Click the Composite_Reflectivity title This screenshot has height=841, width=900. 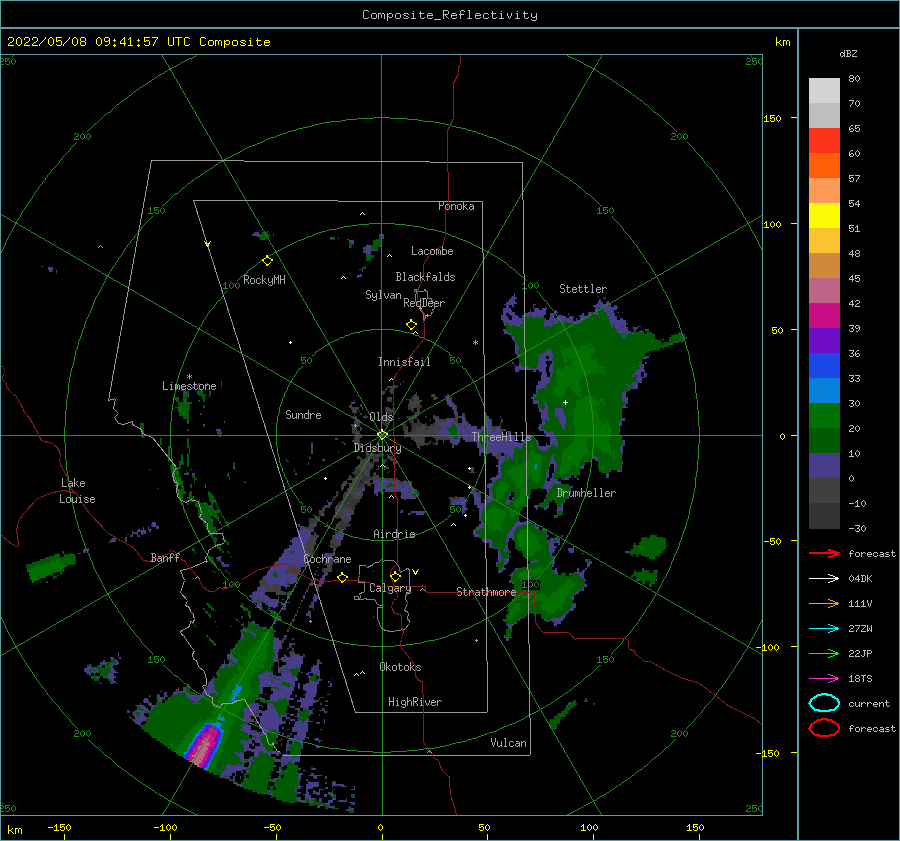click(450, 15)
